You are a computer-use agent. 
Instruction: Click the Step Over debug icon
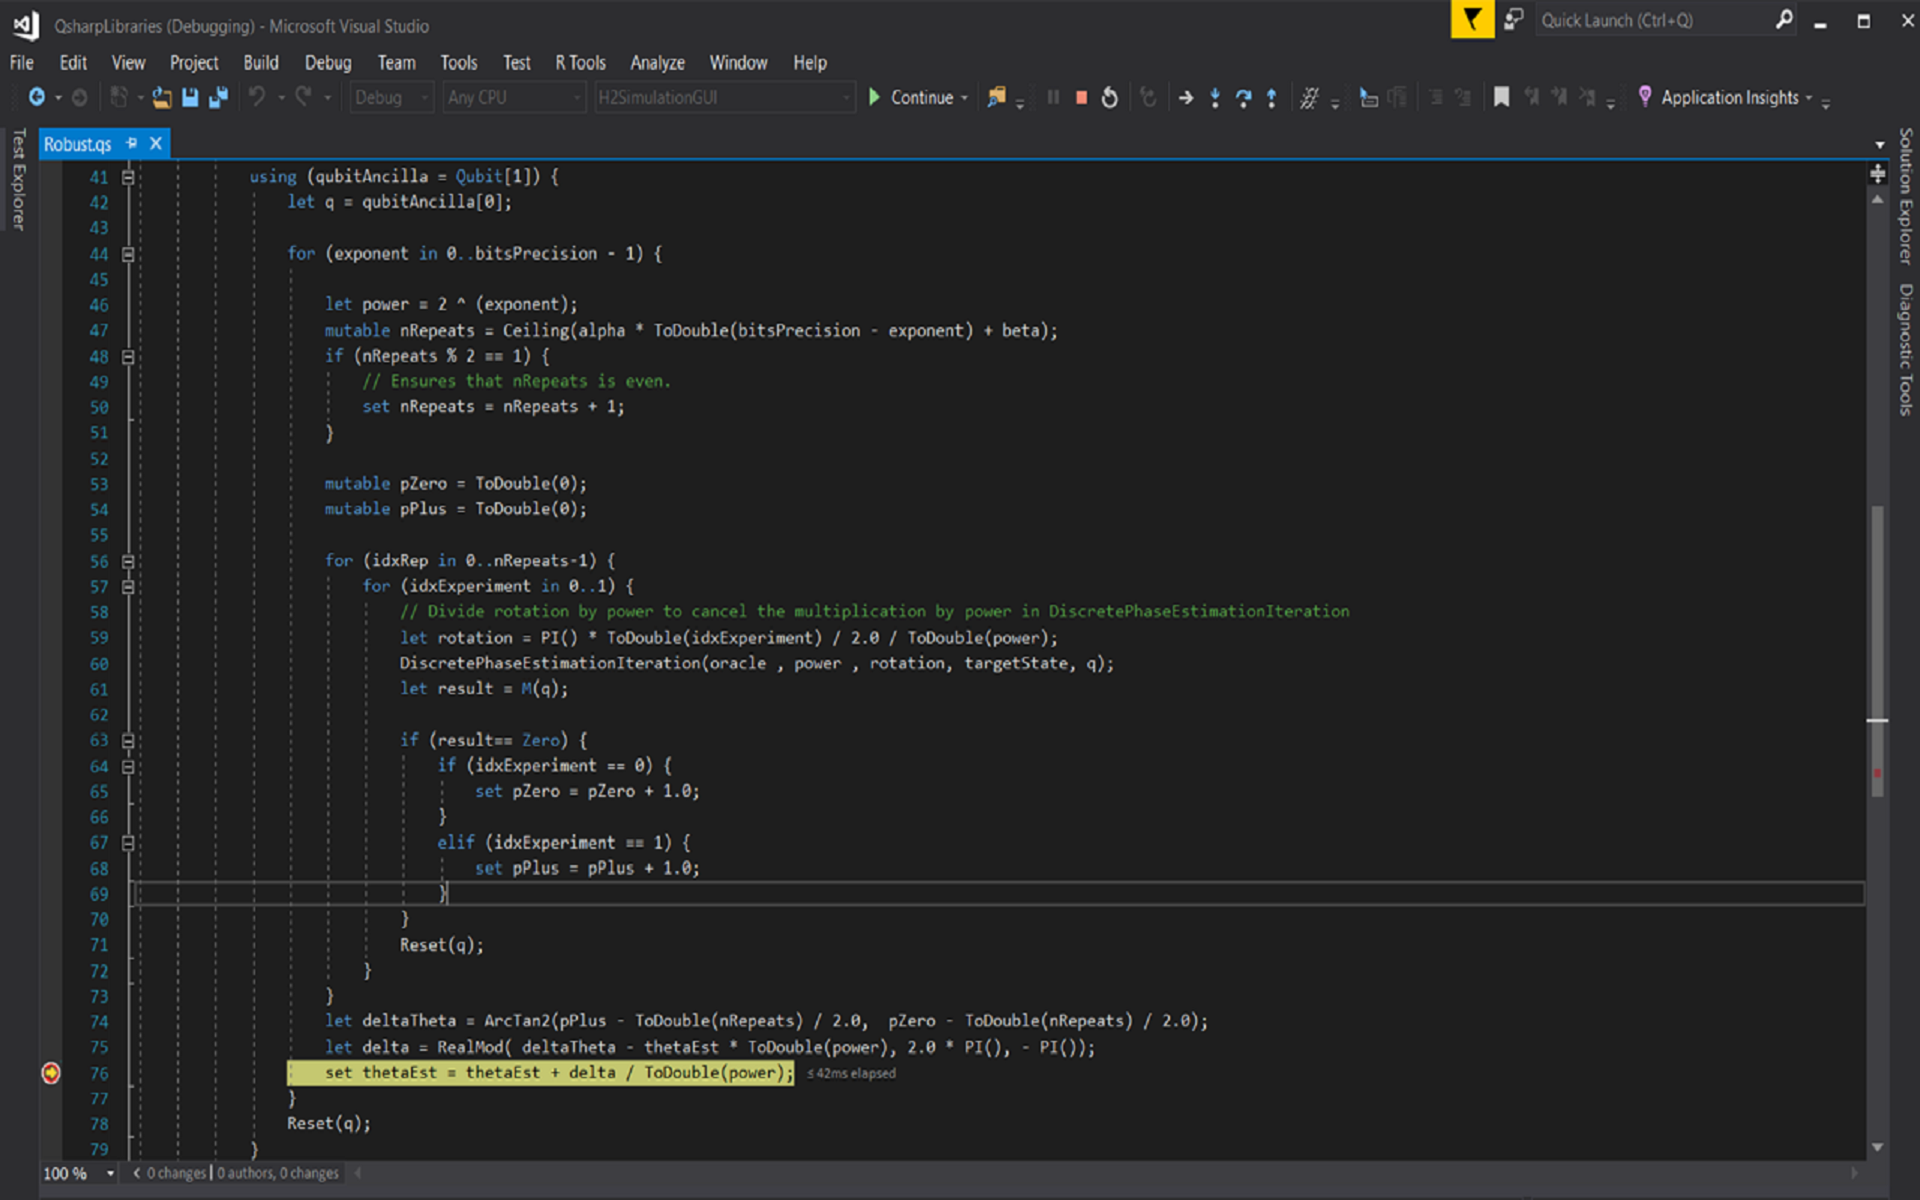click(x=1243, y=97)
